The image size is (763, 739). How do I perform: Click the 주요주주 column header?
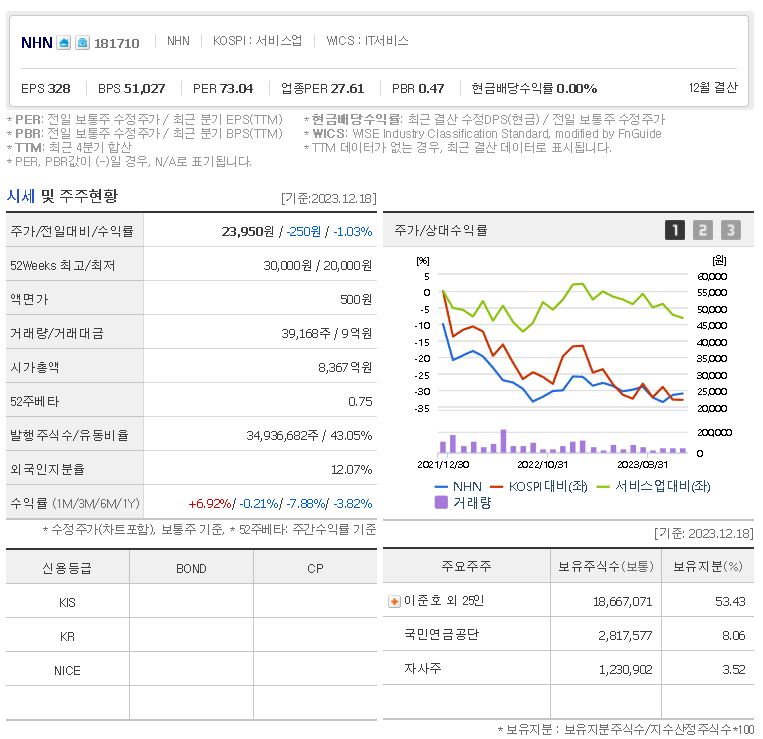(x=467, y=566)
